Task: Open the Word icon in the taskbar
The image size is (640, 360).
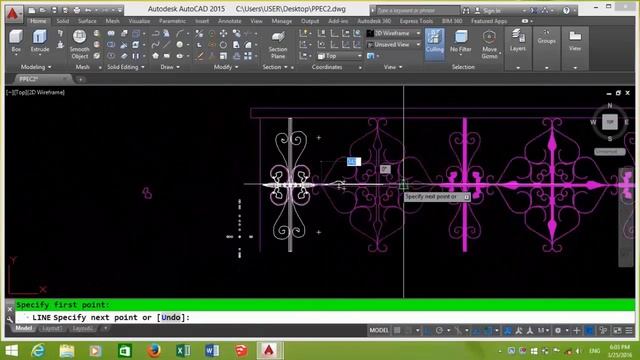Action: tap(212, 351)
